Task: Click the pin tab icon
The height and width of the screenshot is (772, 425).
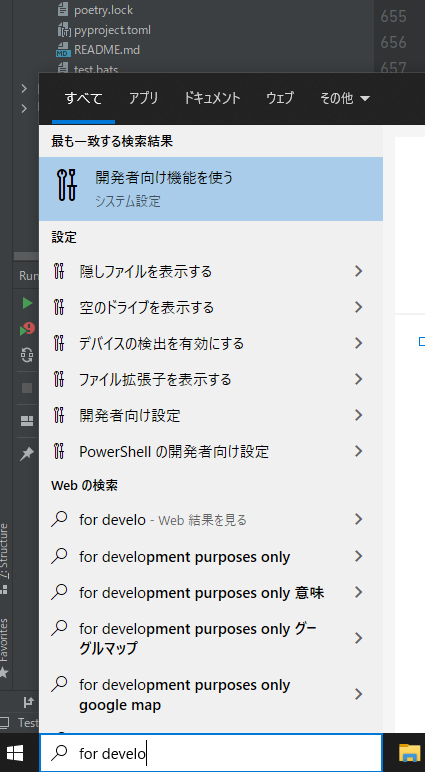Action: pyautogui.click(x=26, y=455)
